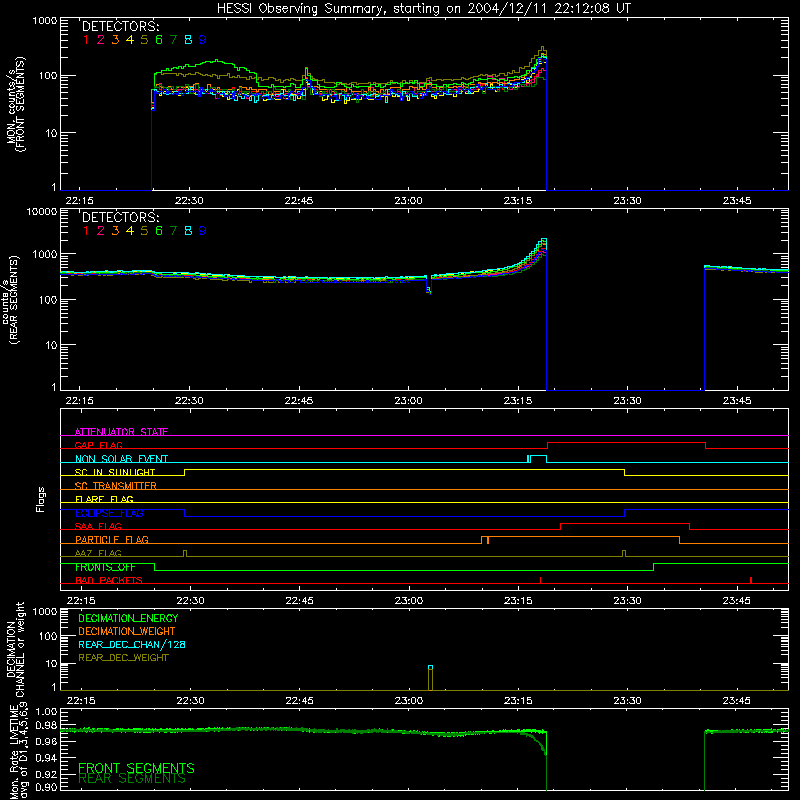The image size is (800, 800).
Task: Select dark green detector 7 in front segments legend
Action: tap(173, 40)
